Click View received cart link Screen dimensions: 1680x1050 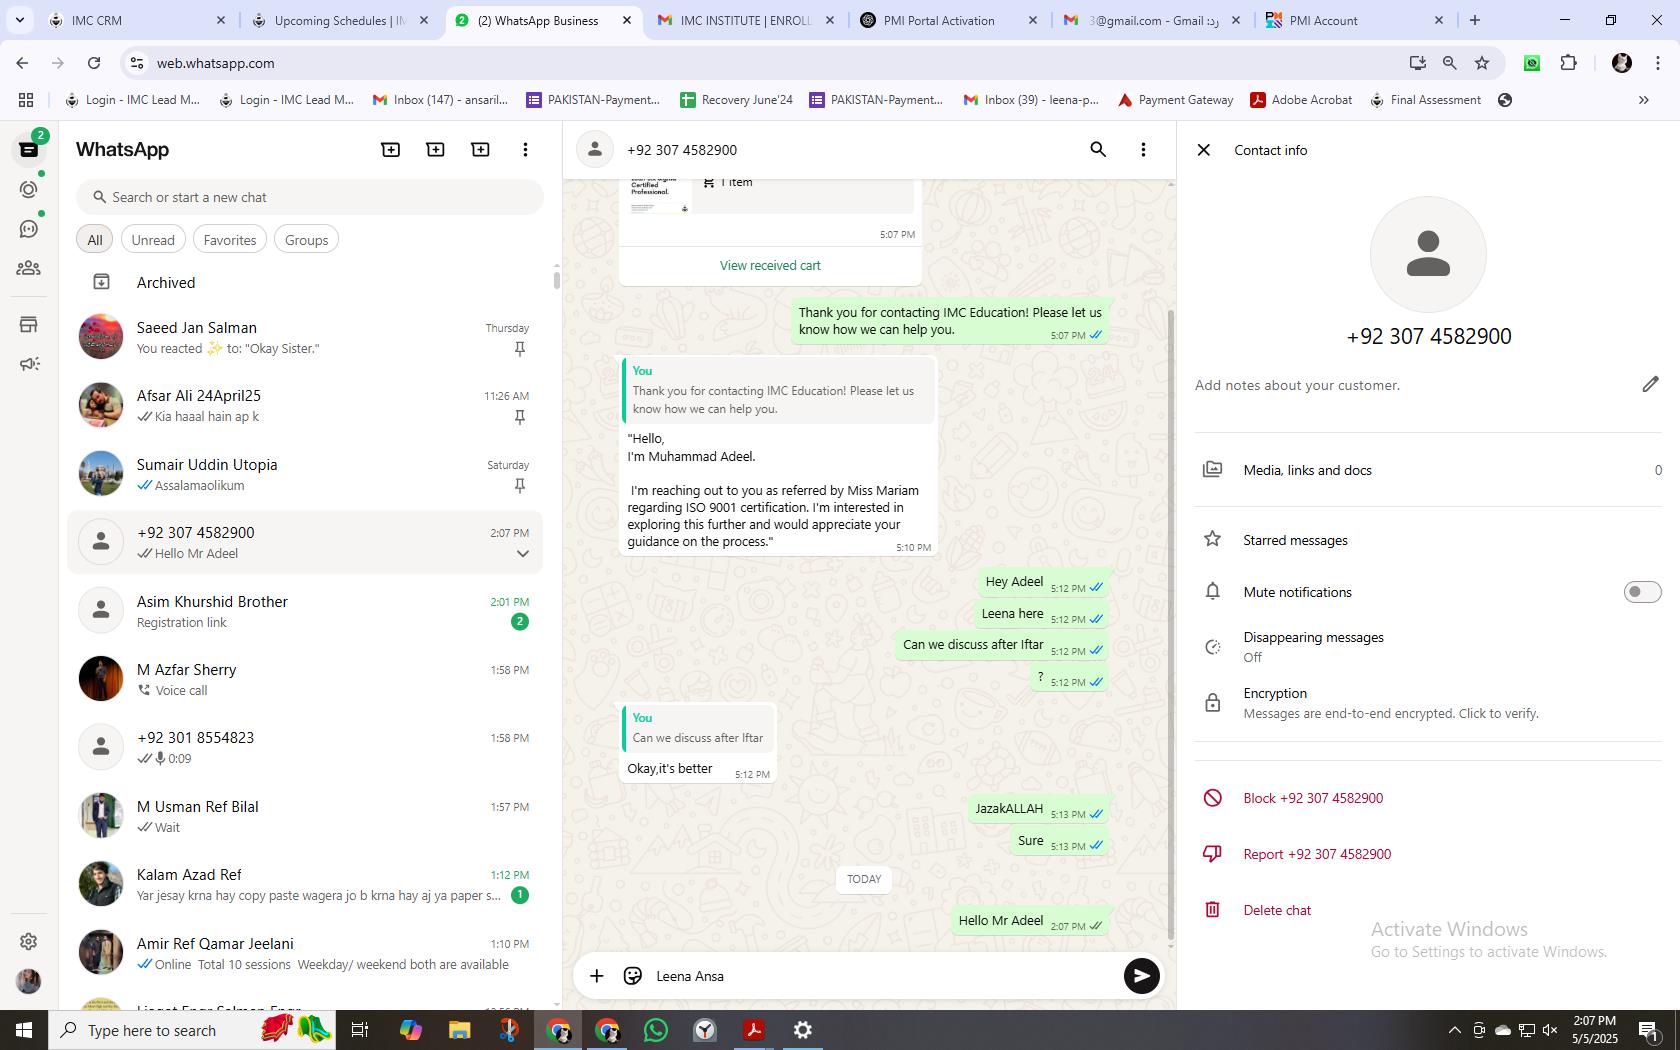770,265
